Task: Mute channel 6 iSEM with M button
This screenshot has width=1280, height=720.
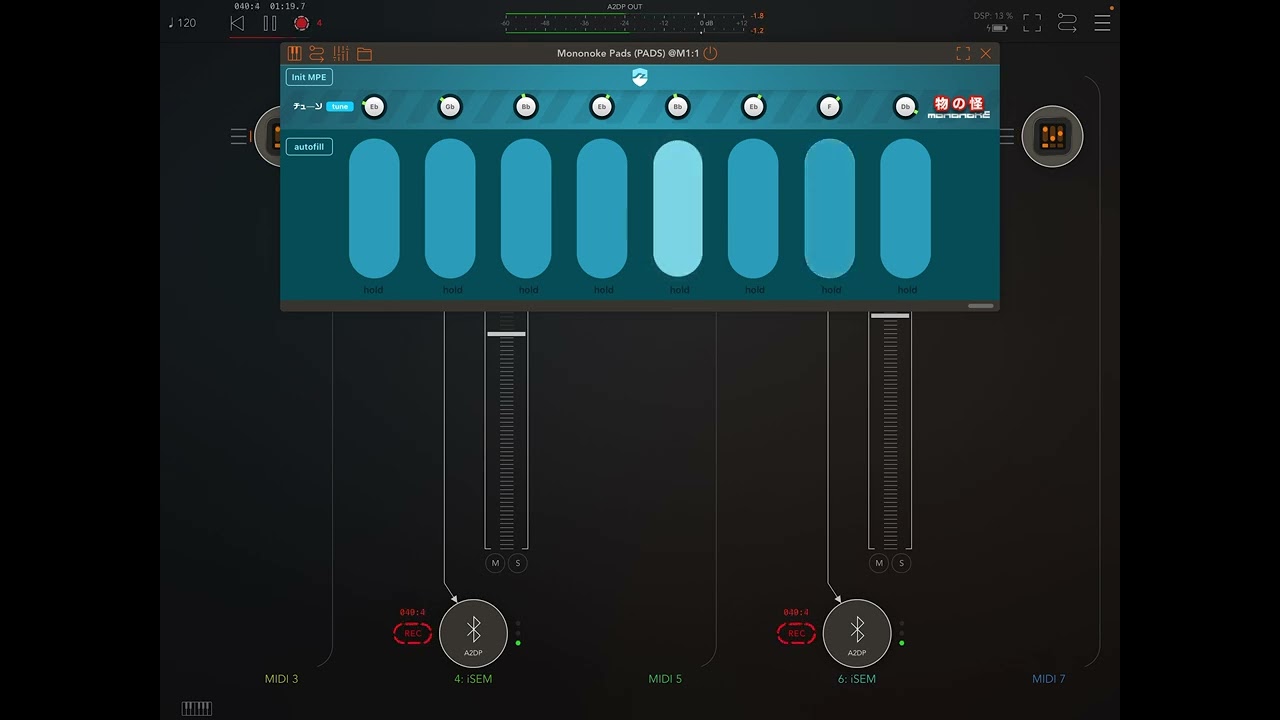Action: coord(879,563)
